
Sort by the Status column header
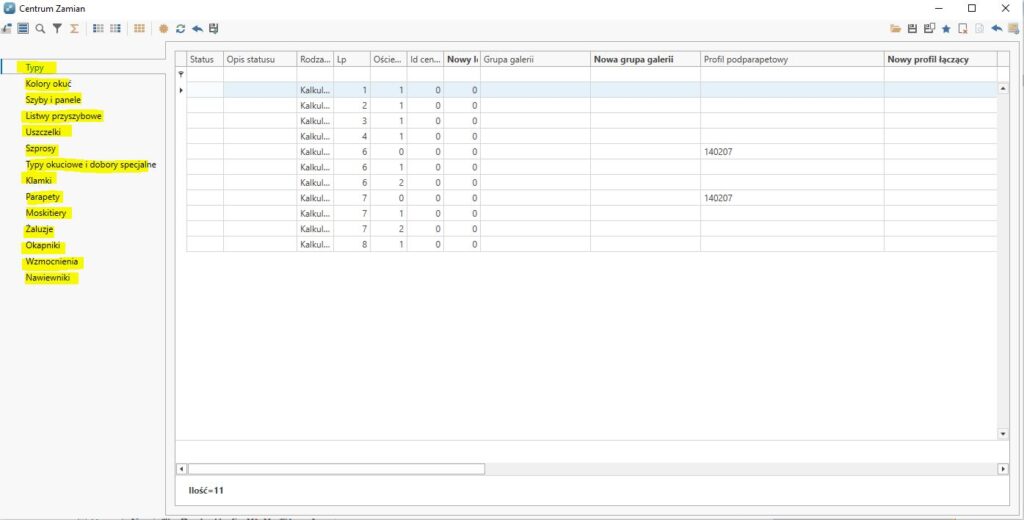point(205,59)
